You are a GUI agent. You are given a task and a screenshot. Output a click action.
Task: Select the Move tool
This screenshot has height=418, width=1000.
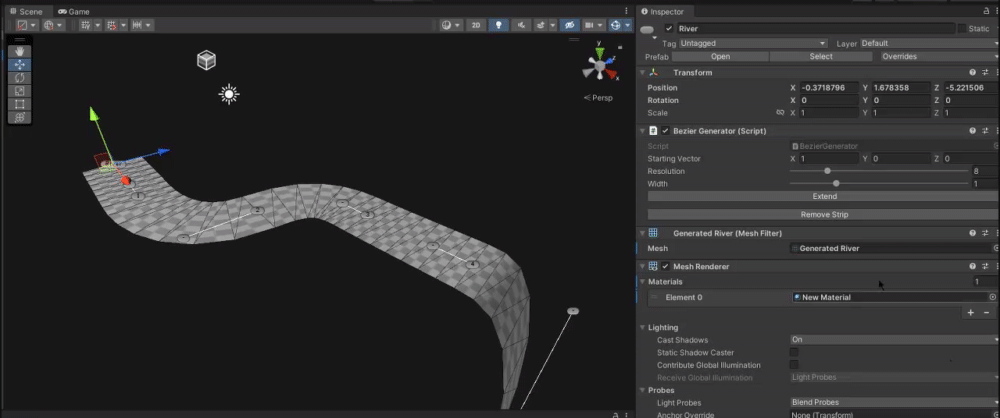pyautogui.click(x=20, y=65)
